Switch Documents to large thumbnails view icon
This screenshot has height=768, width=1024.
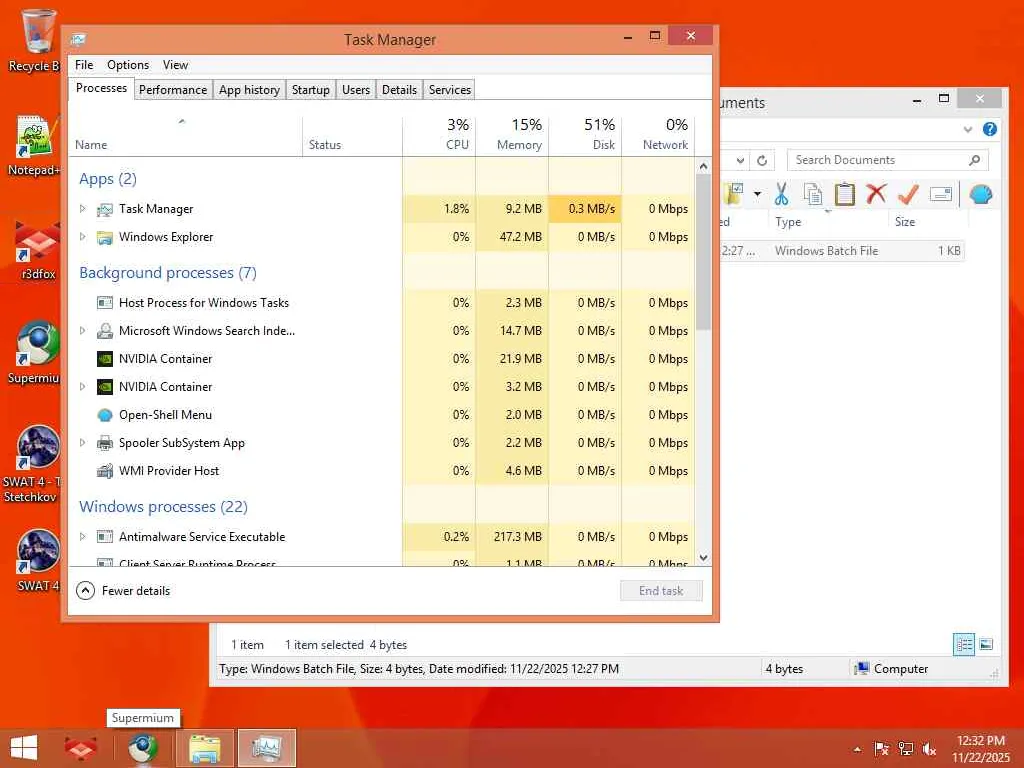(x=986, y=645)
